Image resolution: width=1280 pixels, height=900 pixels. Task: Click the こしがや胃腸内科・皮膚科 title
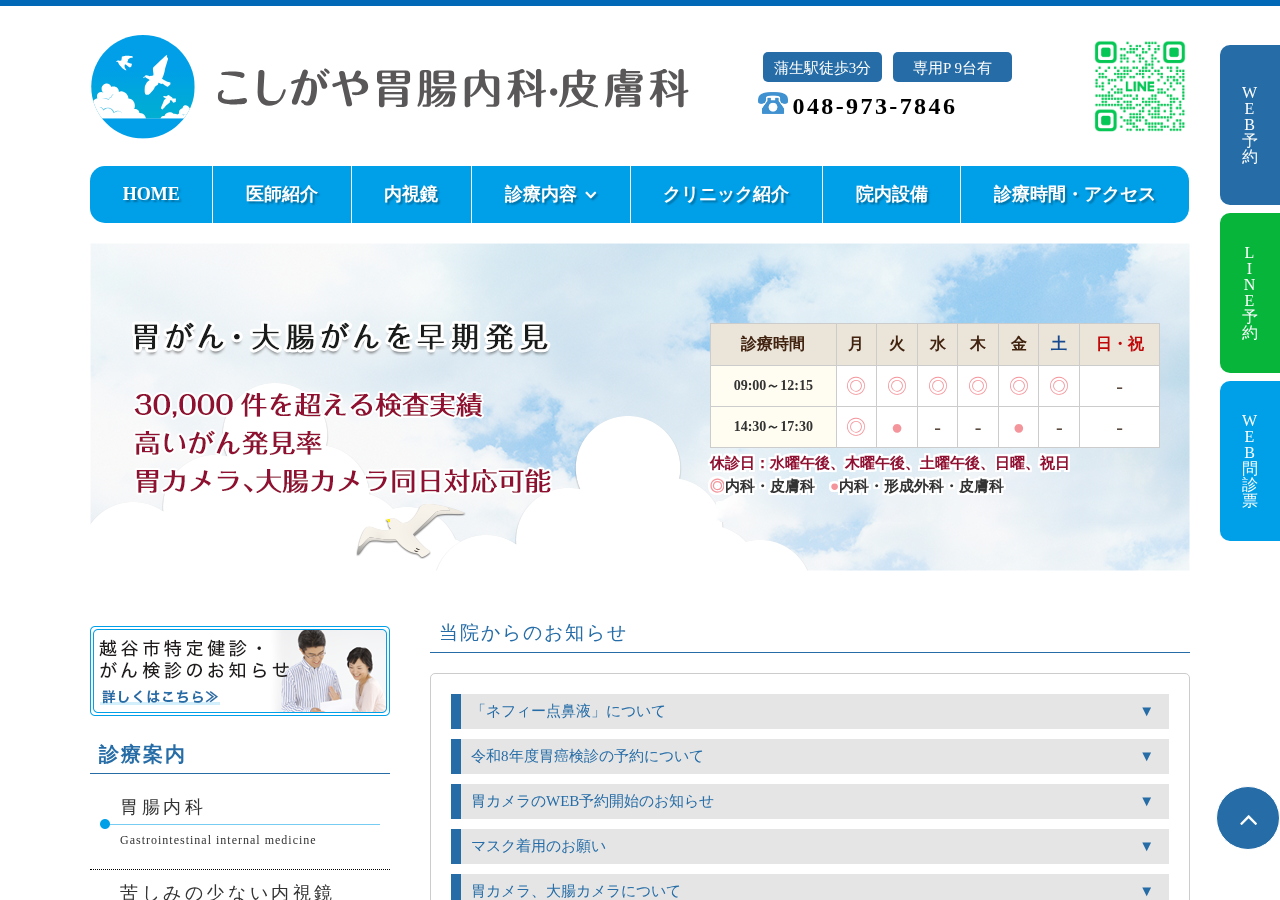tap(452, 88)
